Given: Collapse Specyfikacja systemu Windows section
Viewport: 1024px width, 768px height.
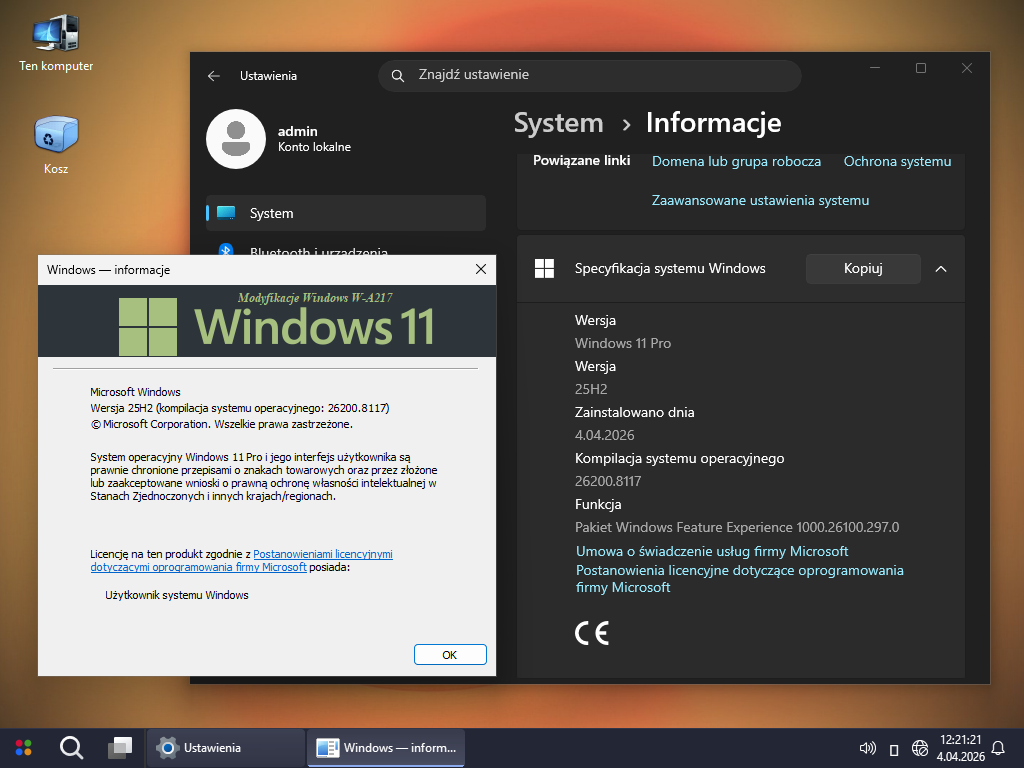Looking at the screenshot, I should click(941, 269).
